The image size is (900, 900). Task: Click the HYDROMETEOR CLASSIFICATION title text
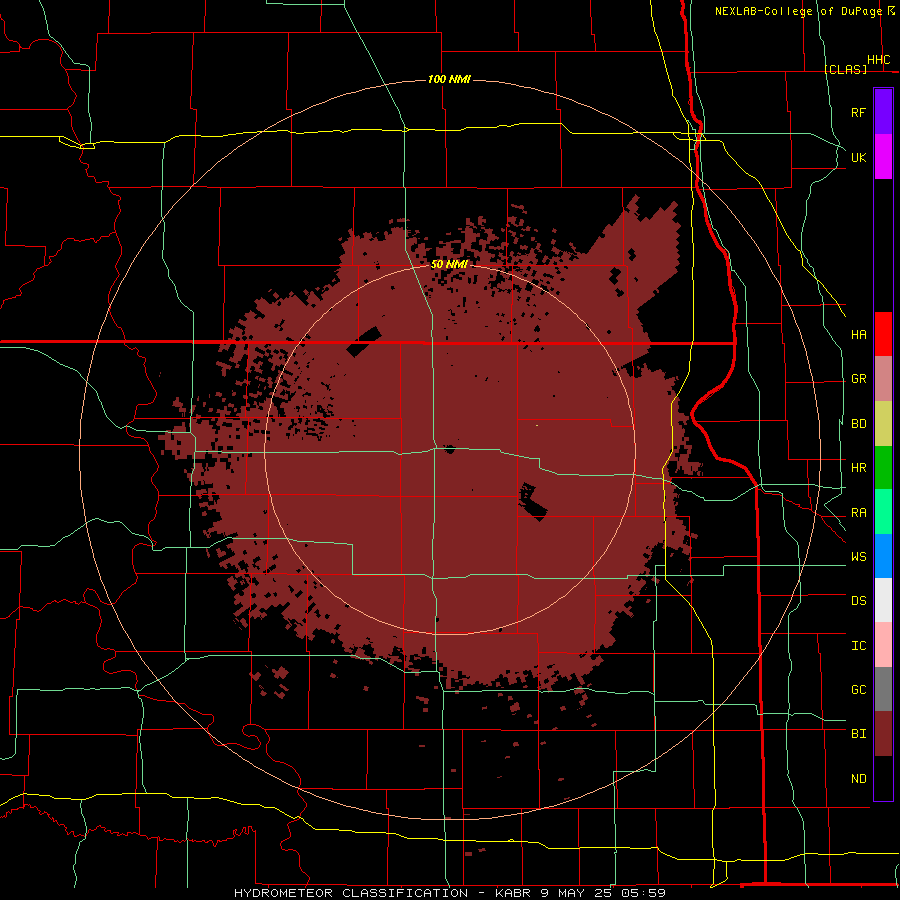coord(351,893)
